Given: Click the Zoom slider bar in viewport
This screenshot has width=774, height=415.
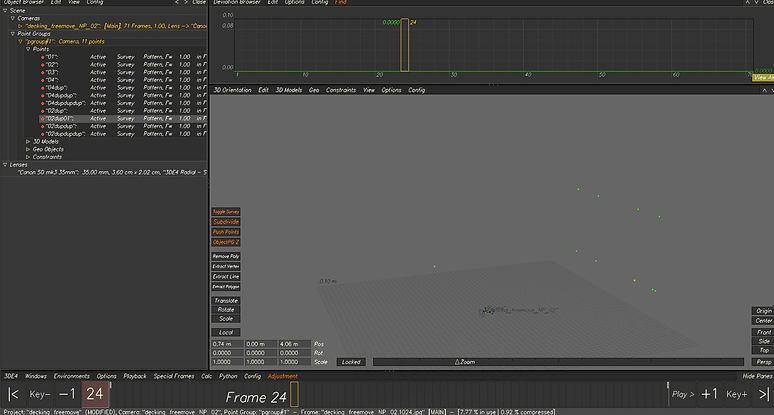Looking at the screenshot, I should pyautogui.click(x=558, y=362).
